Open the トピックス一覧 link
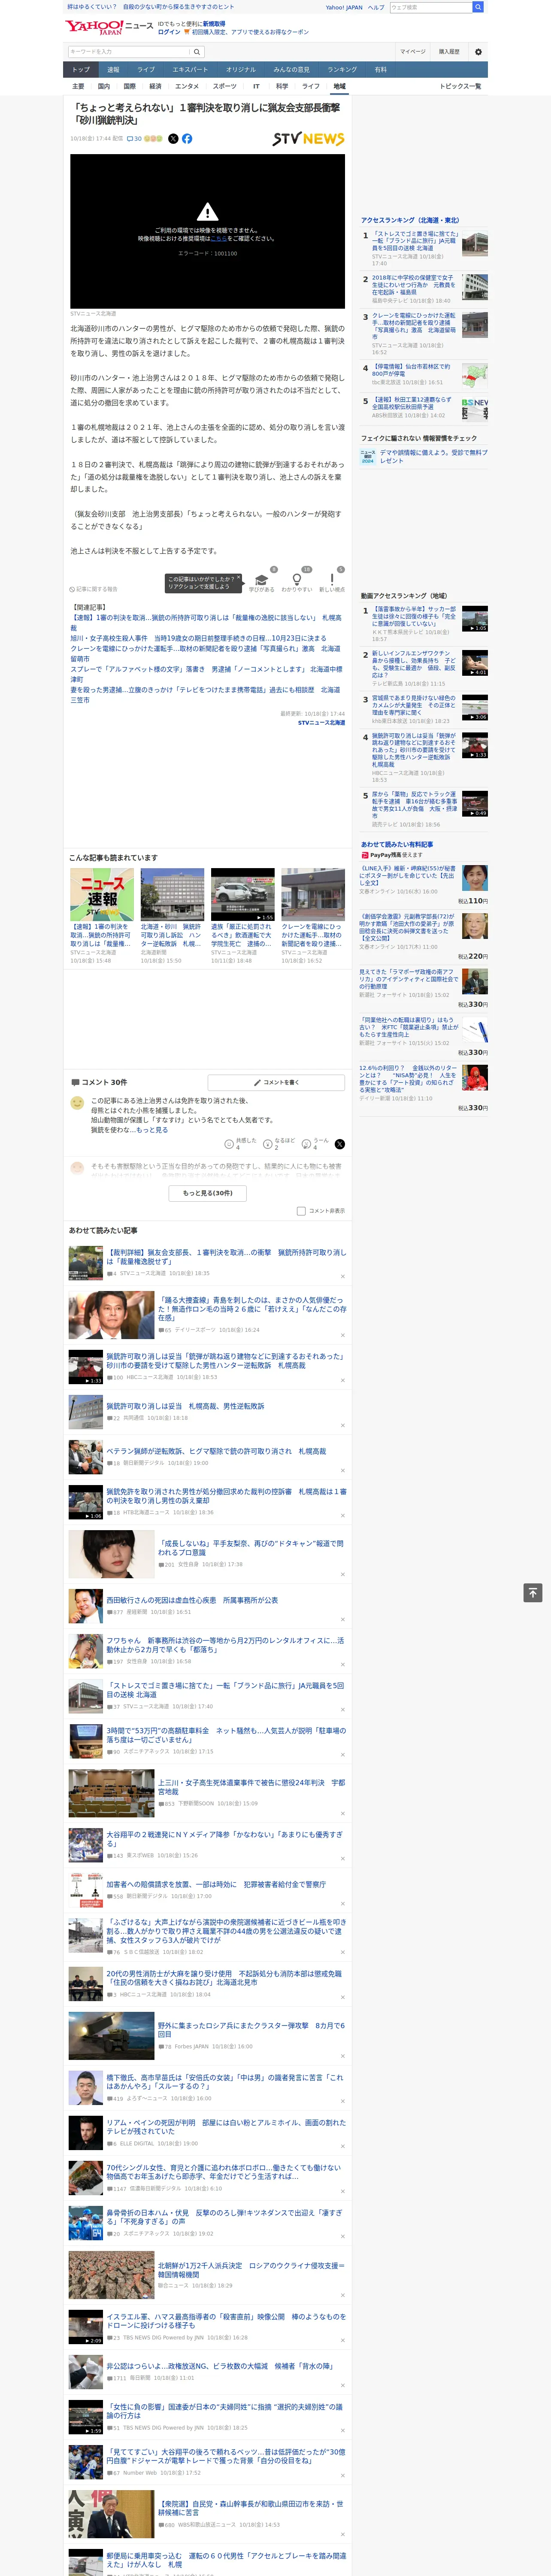551x2576 pixels. (x=460, y=86)
